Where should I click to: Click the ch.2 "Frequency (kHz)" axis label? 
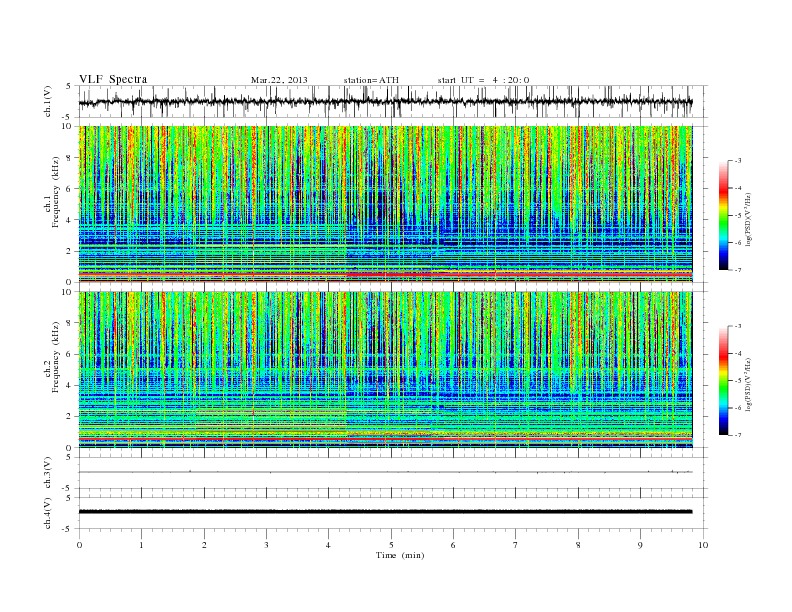pos(55,356)
